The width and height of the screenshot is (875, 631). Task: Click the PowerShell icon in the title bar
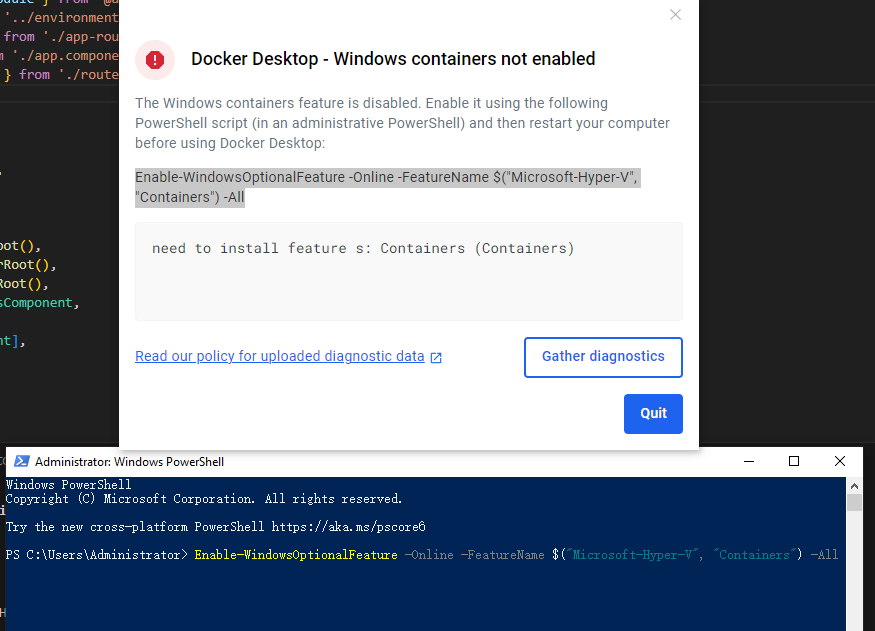[22, 461]
